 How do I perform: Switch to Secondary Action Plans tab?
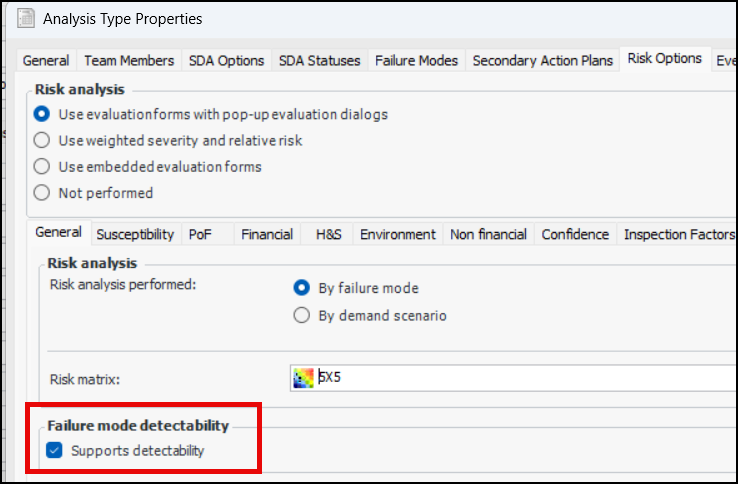pyautogui.click(x=542, y=60)
